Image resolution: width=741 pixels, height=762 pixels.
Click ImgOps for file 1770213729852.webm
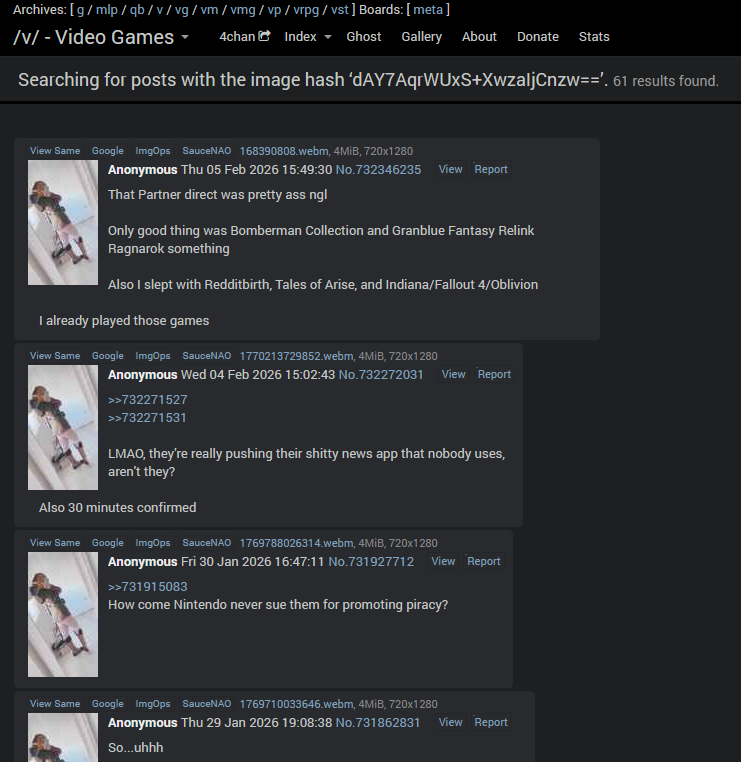(153, 356)
